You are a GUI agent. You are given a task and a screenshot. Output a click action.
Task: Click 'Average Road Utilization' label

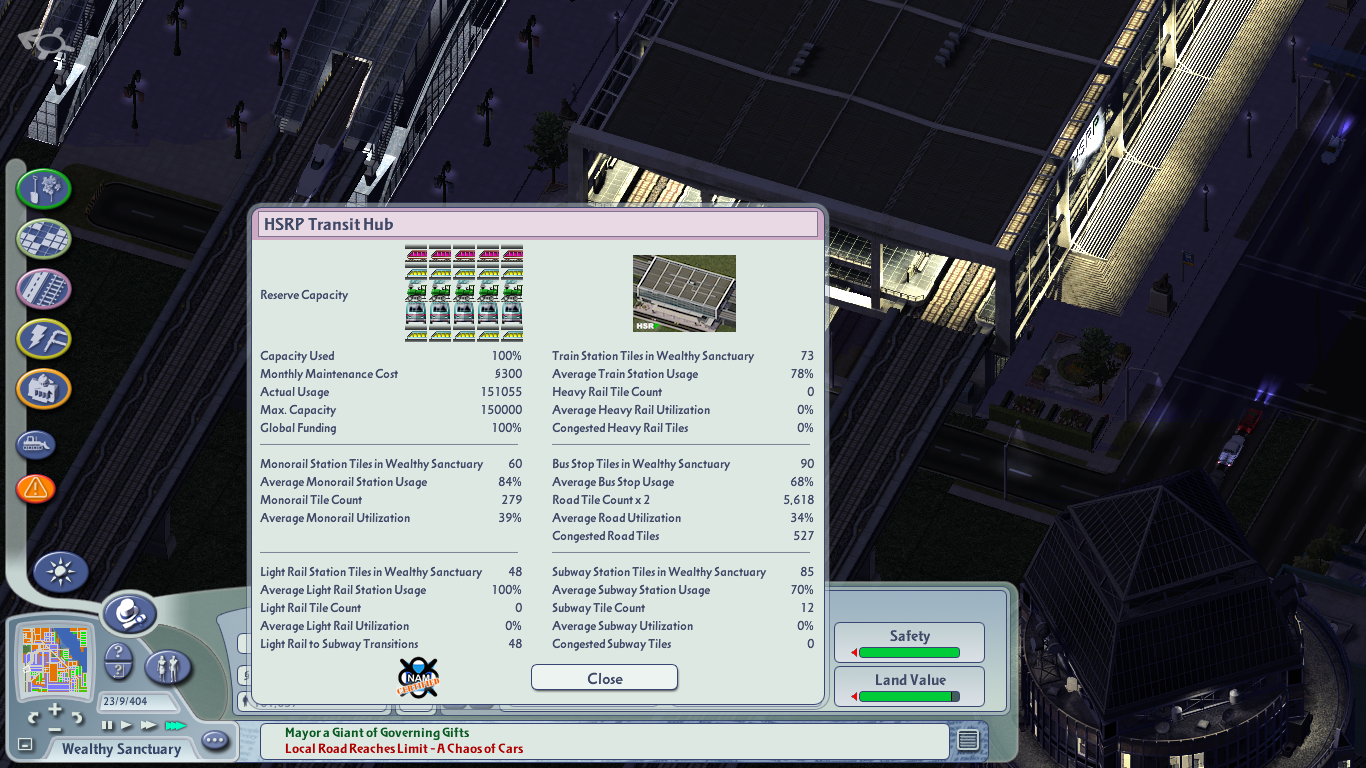point(616,518)
